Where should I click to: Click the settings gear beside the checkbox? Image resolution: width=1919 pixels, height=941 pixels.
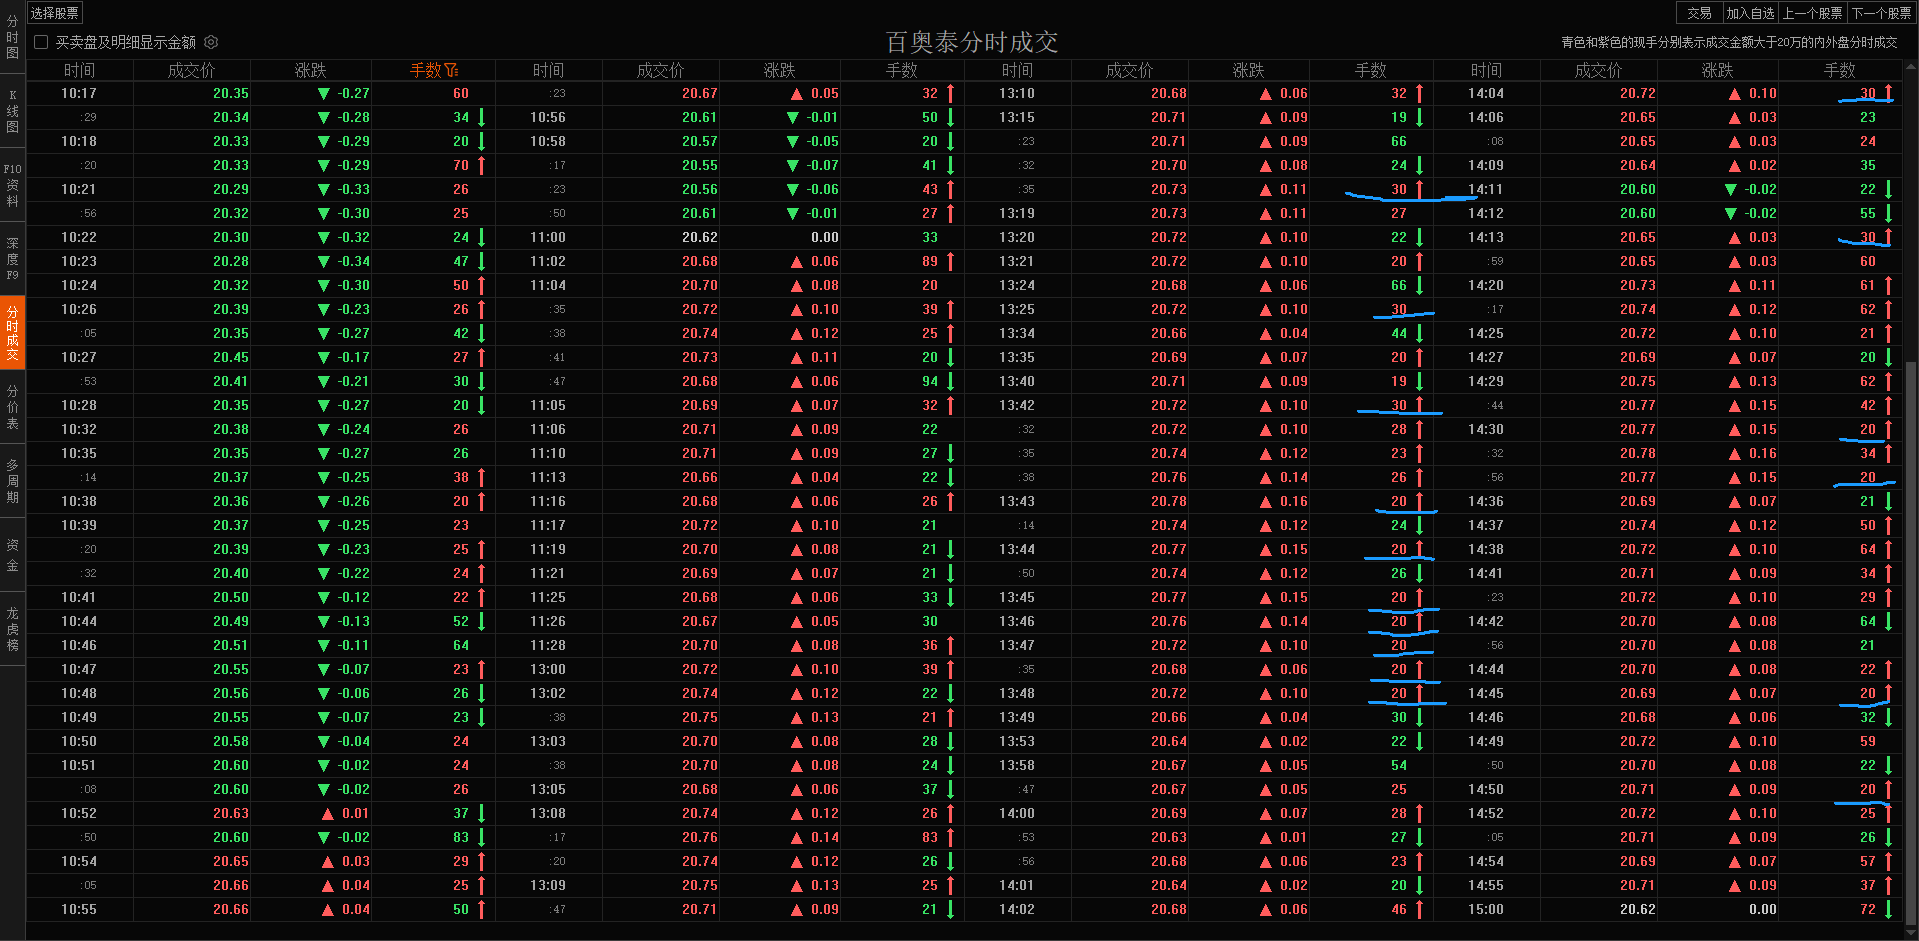(x=210, y=42)
